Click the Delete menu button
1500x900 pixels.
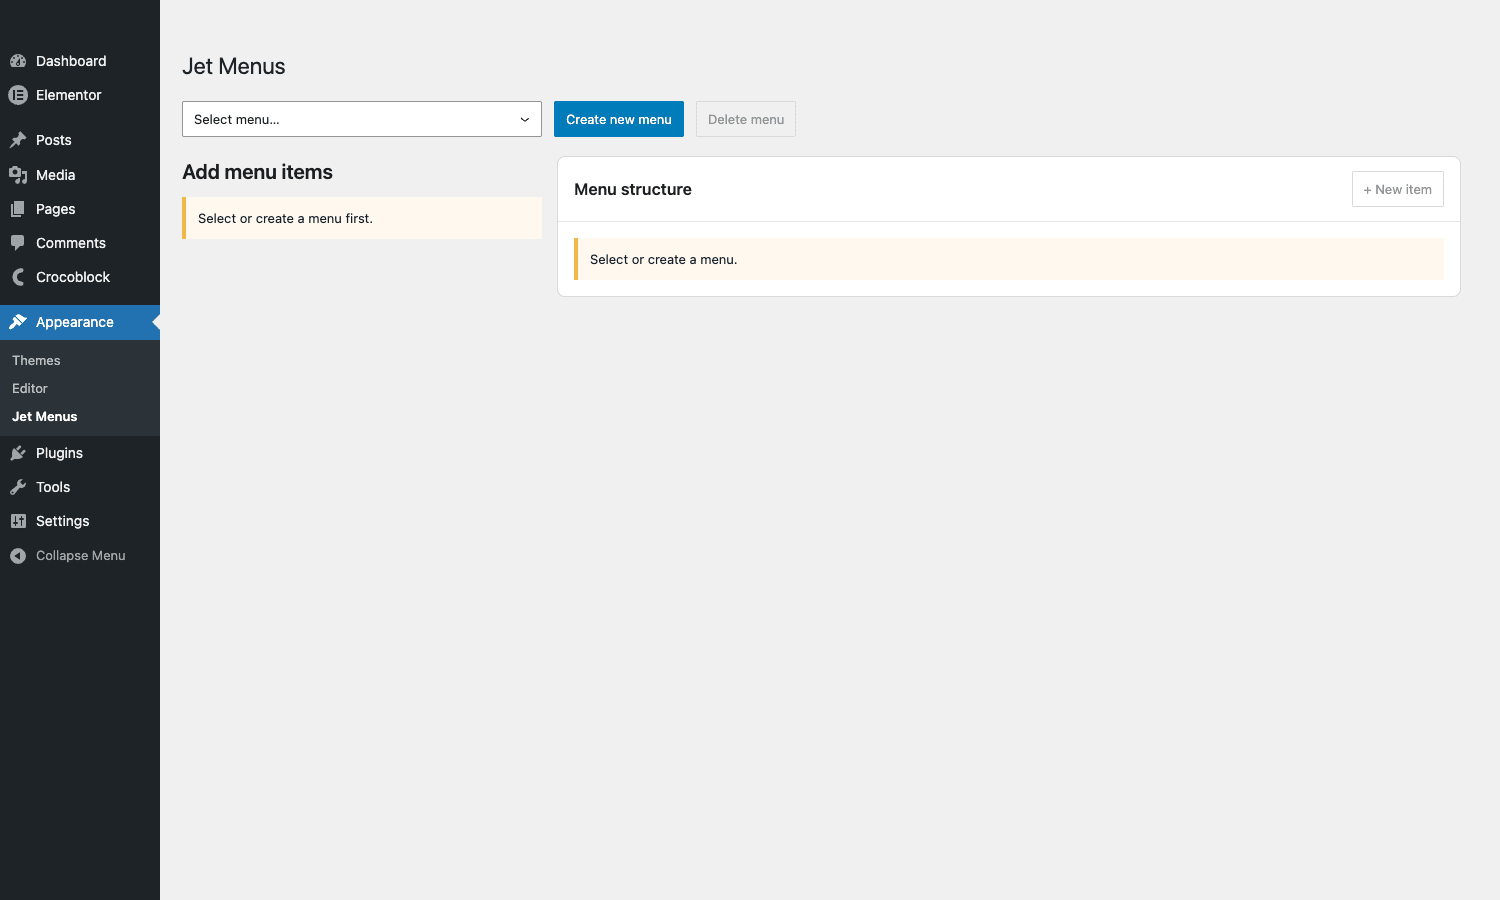click(x=746, y=119)
